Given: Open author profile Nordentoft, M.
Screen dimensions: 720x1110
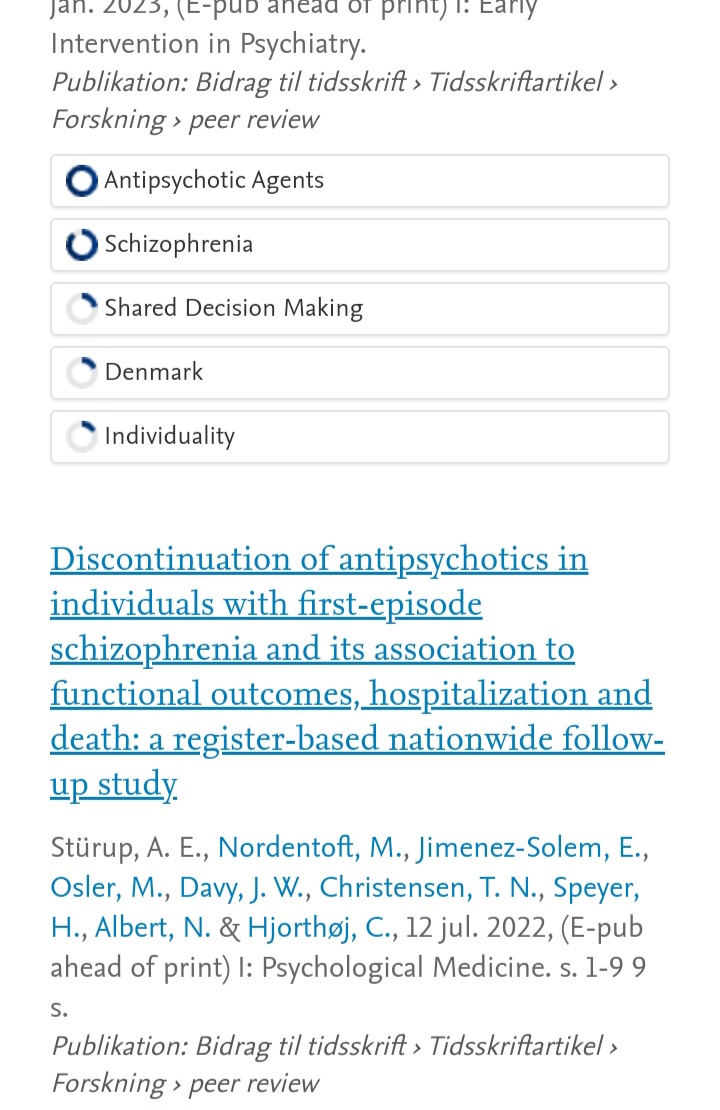Looking at the screenshot, I should 310,847.
